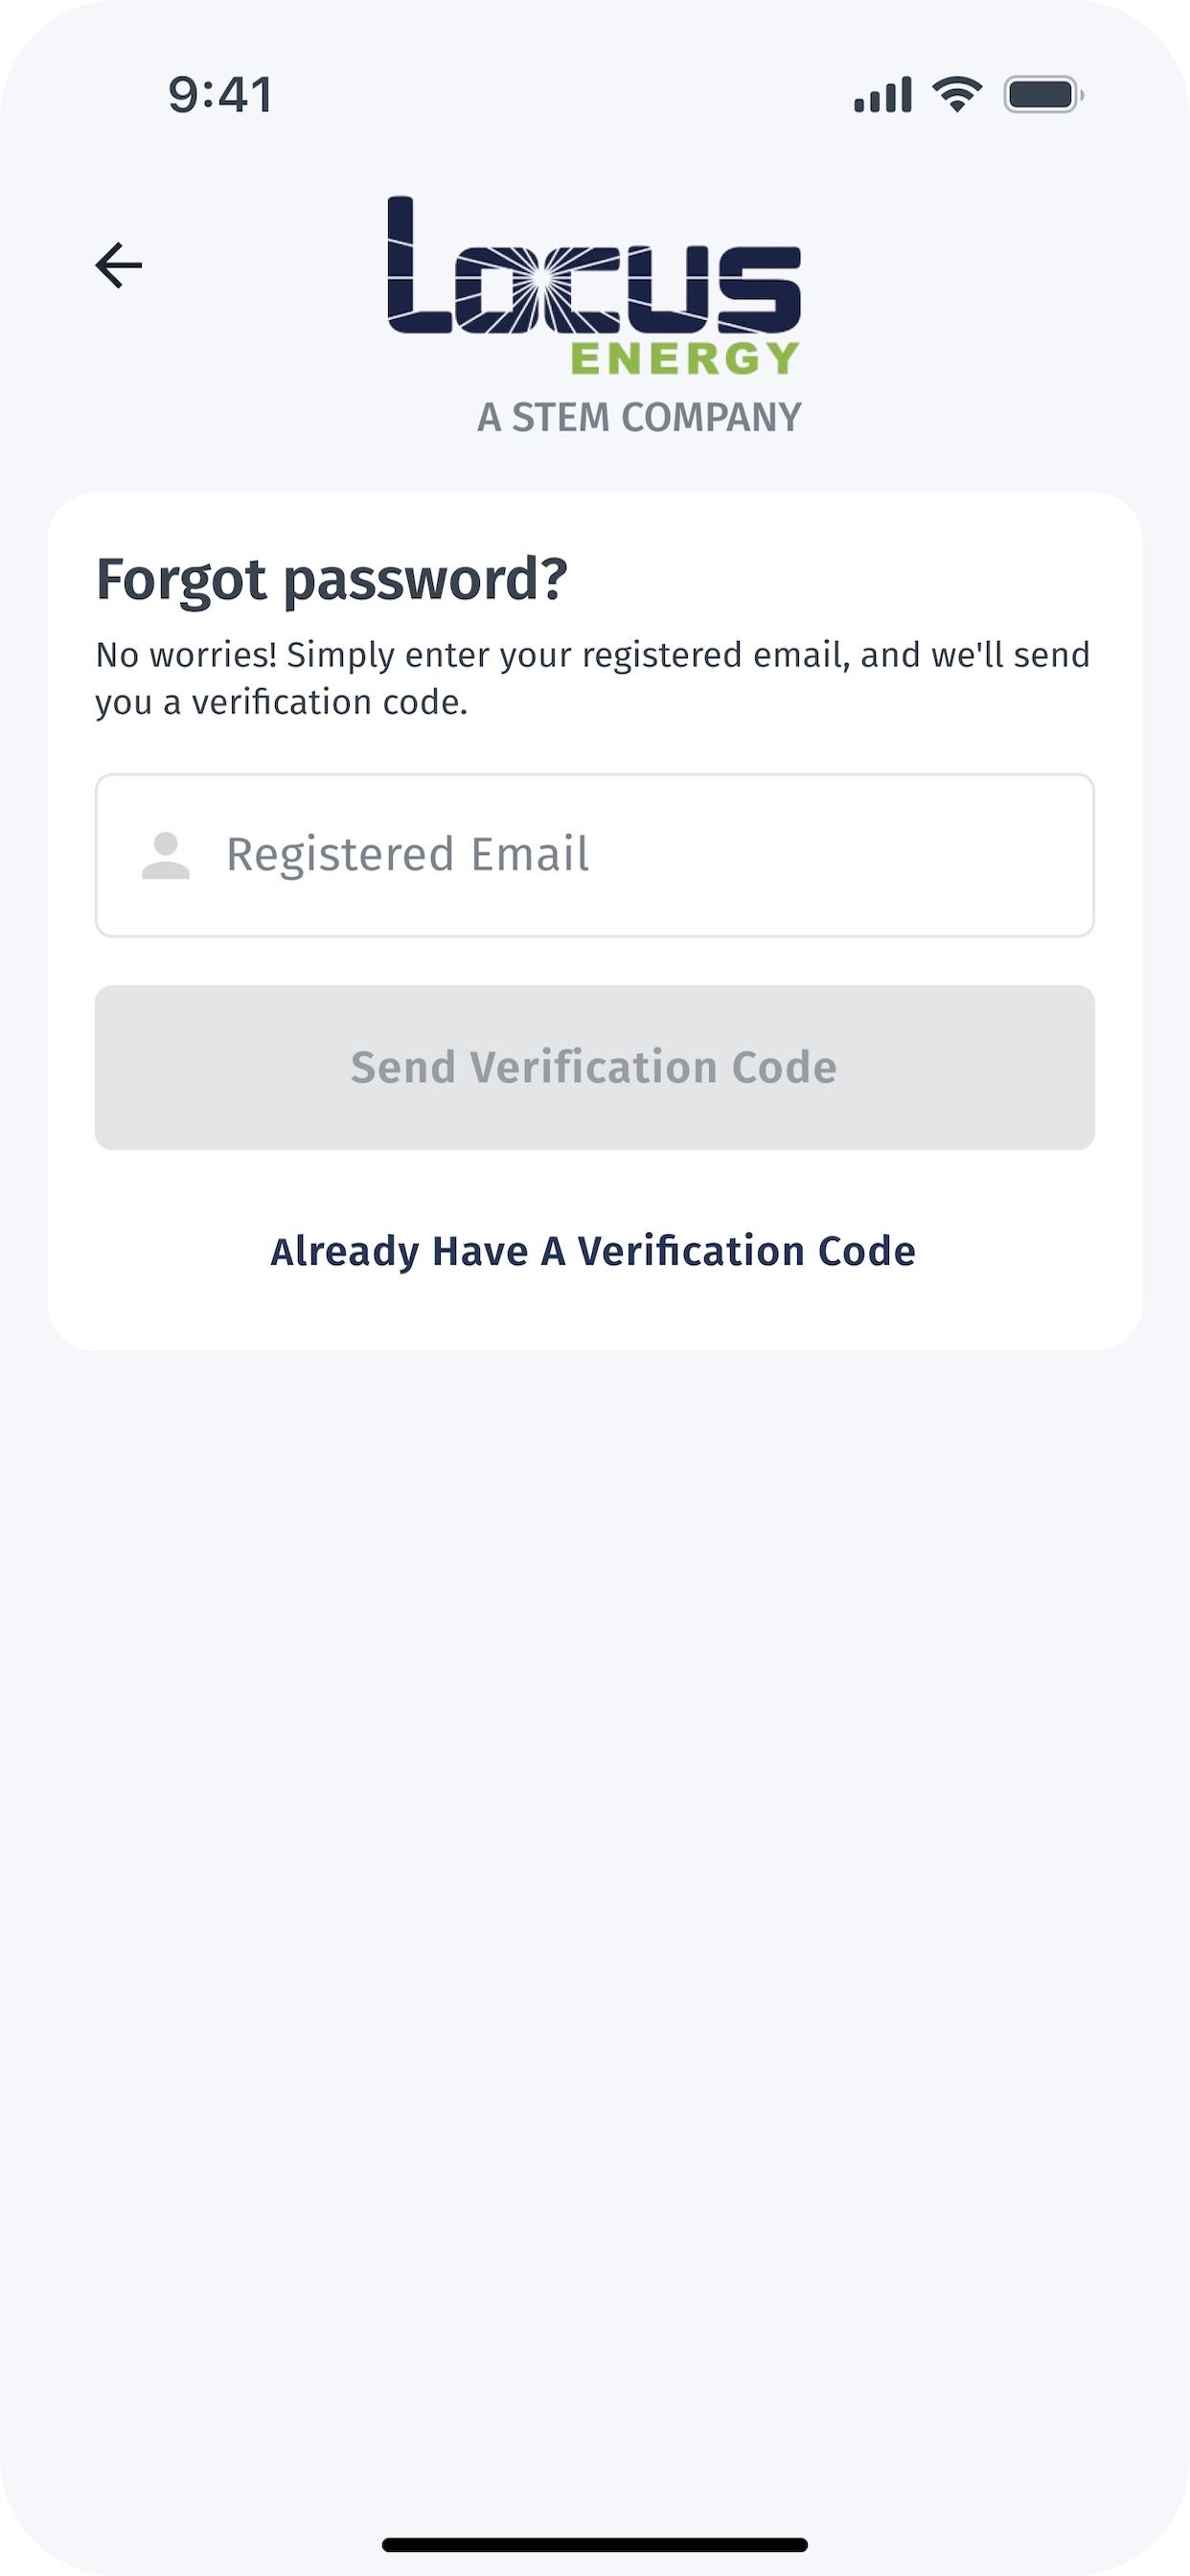
Task: Tap the No worries! instruction text
Action: pos(593,678)
